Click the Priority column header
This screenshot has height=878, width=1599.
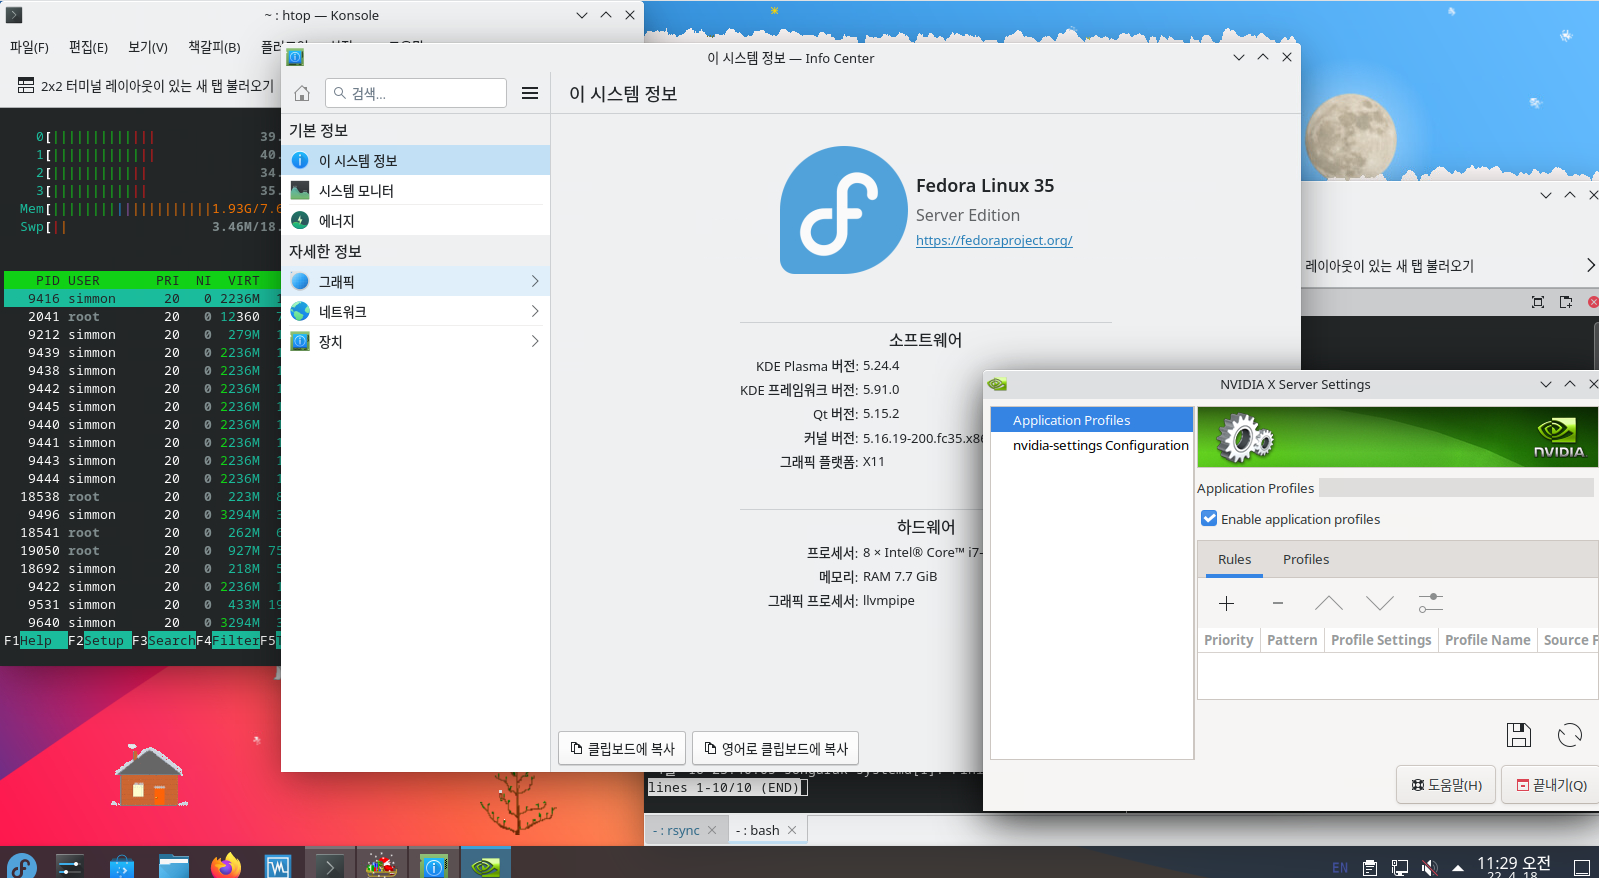coord(1228,640)
